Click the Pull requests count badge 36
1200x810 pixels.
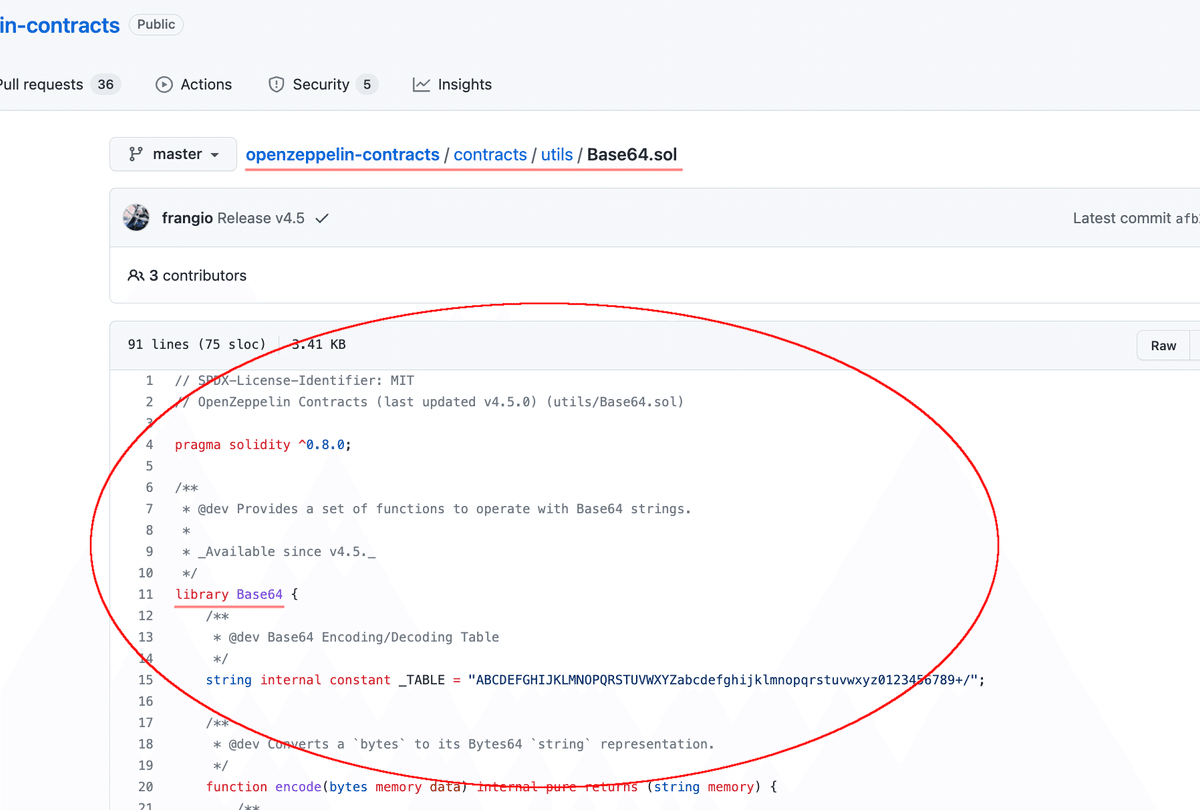click(x=106, y=85)
